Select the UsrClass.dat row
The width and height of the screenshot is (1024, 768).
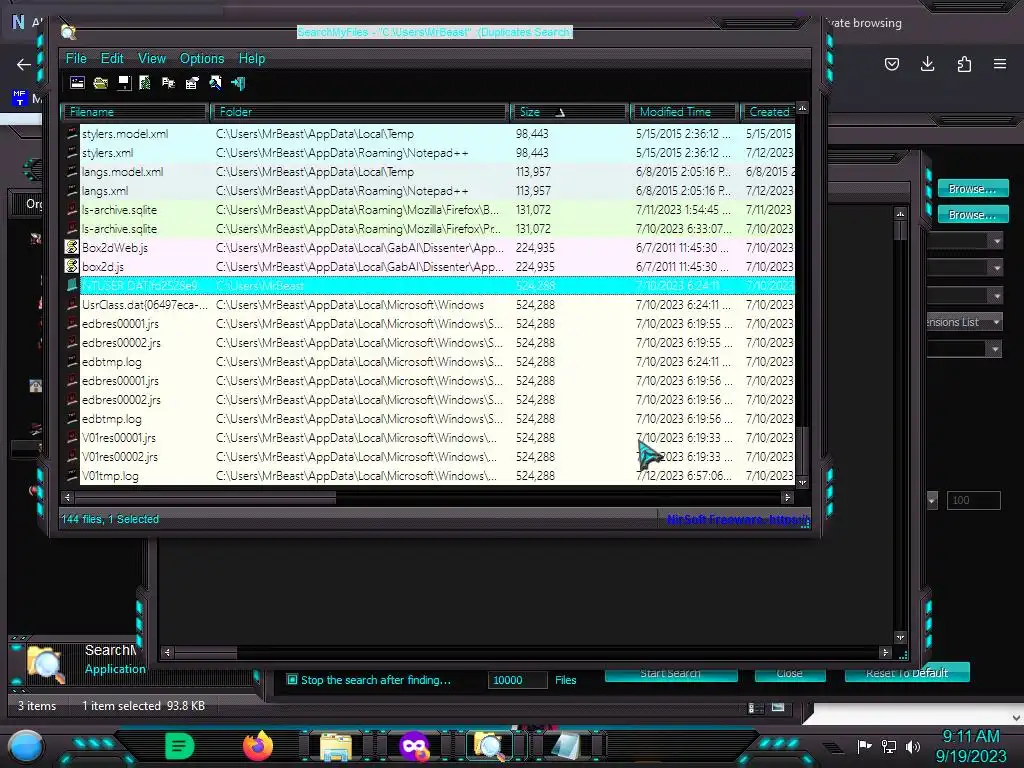point(430,305)
